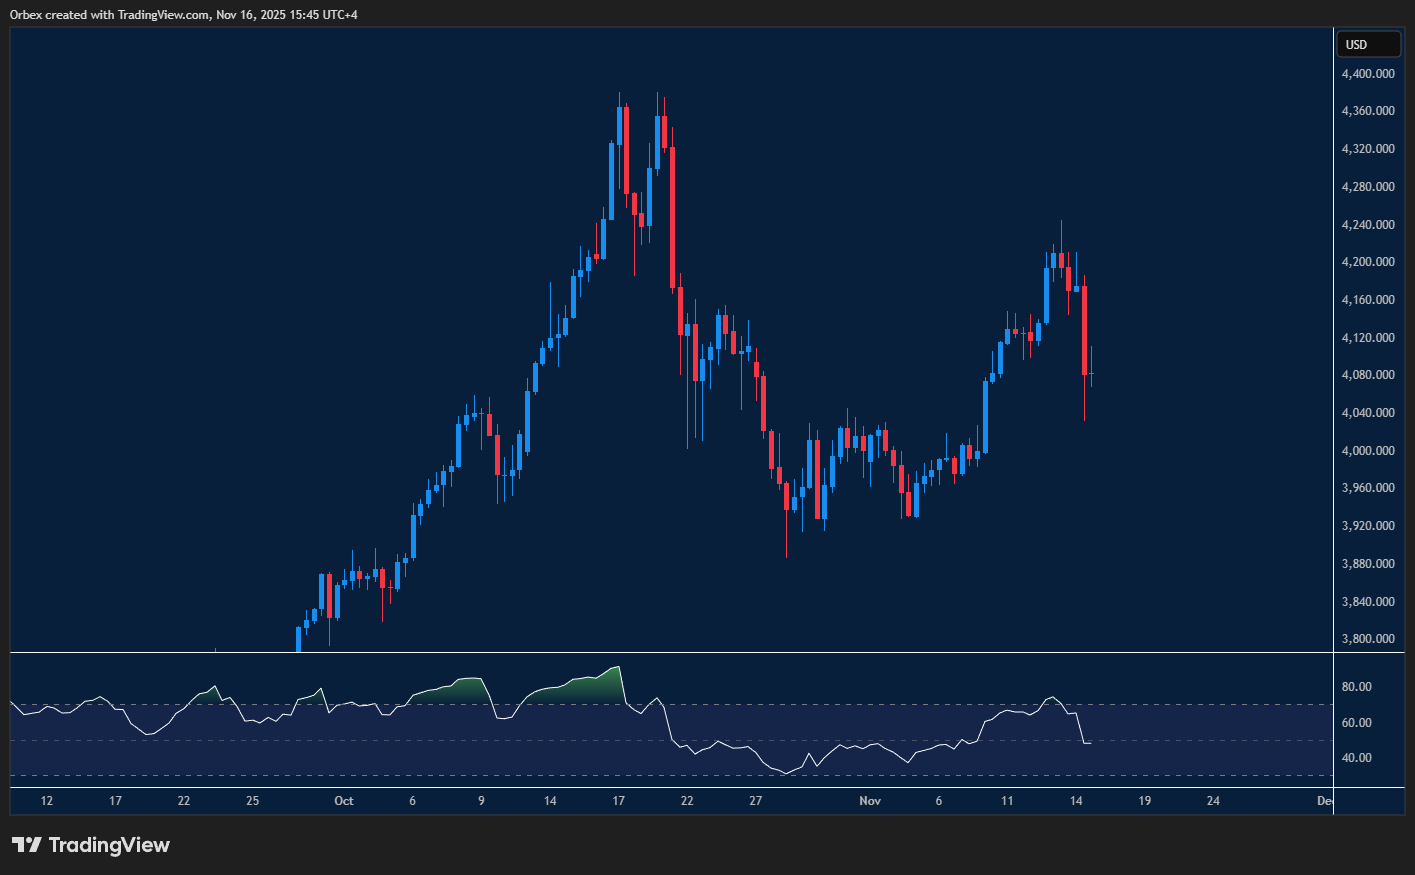Select the 4,200.000 price scale label
The width and height of the screenshot is (1415, 875).
(x=1368, y=262)
